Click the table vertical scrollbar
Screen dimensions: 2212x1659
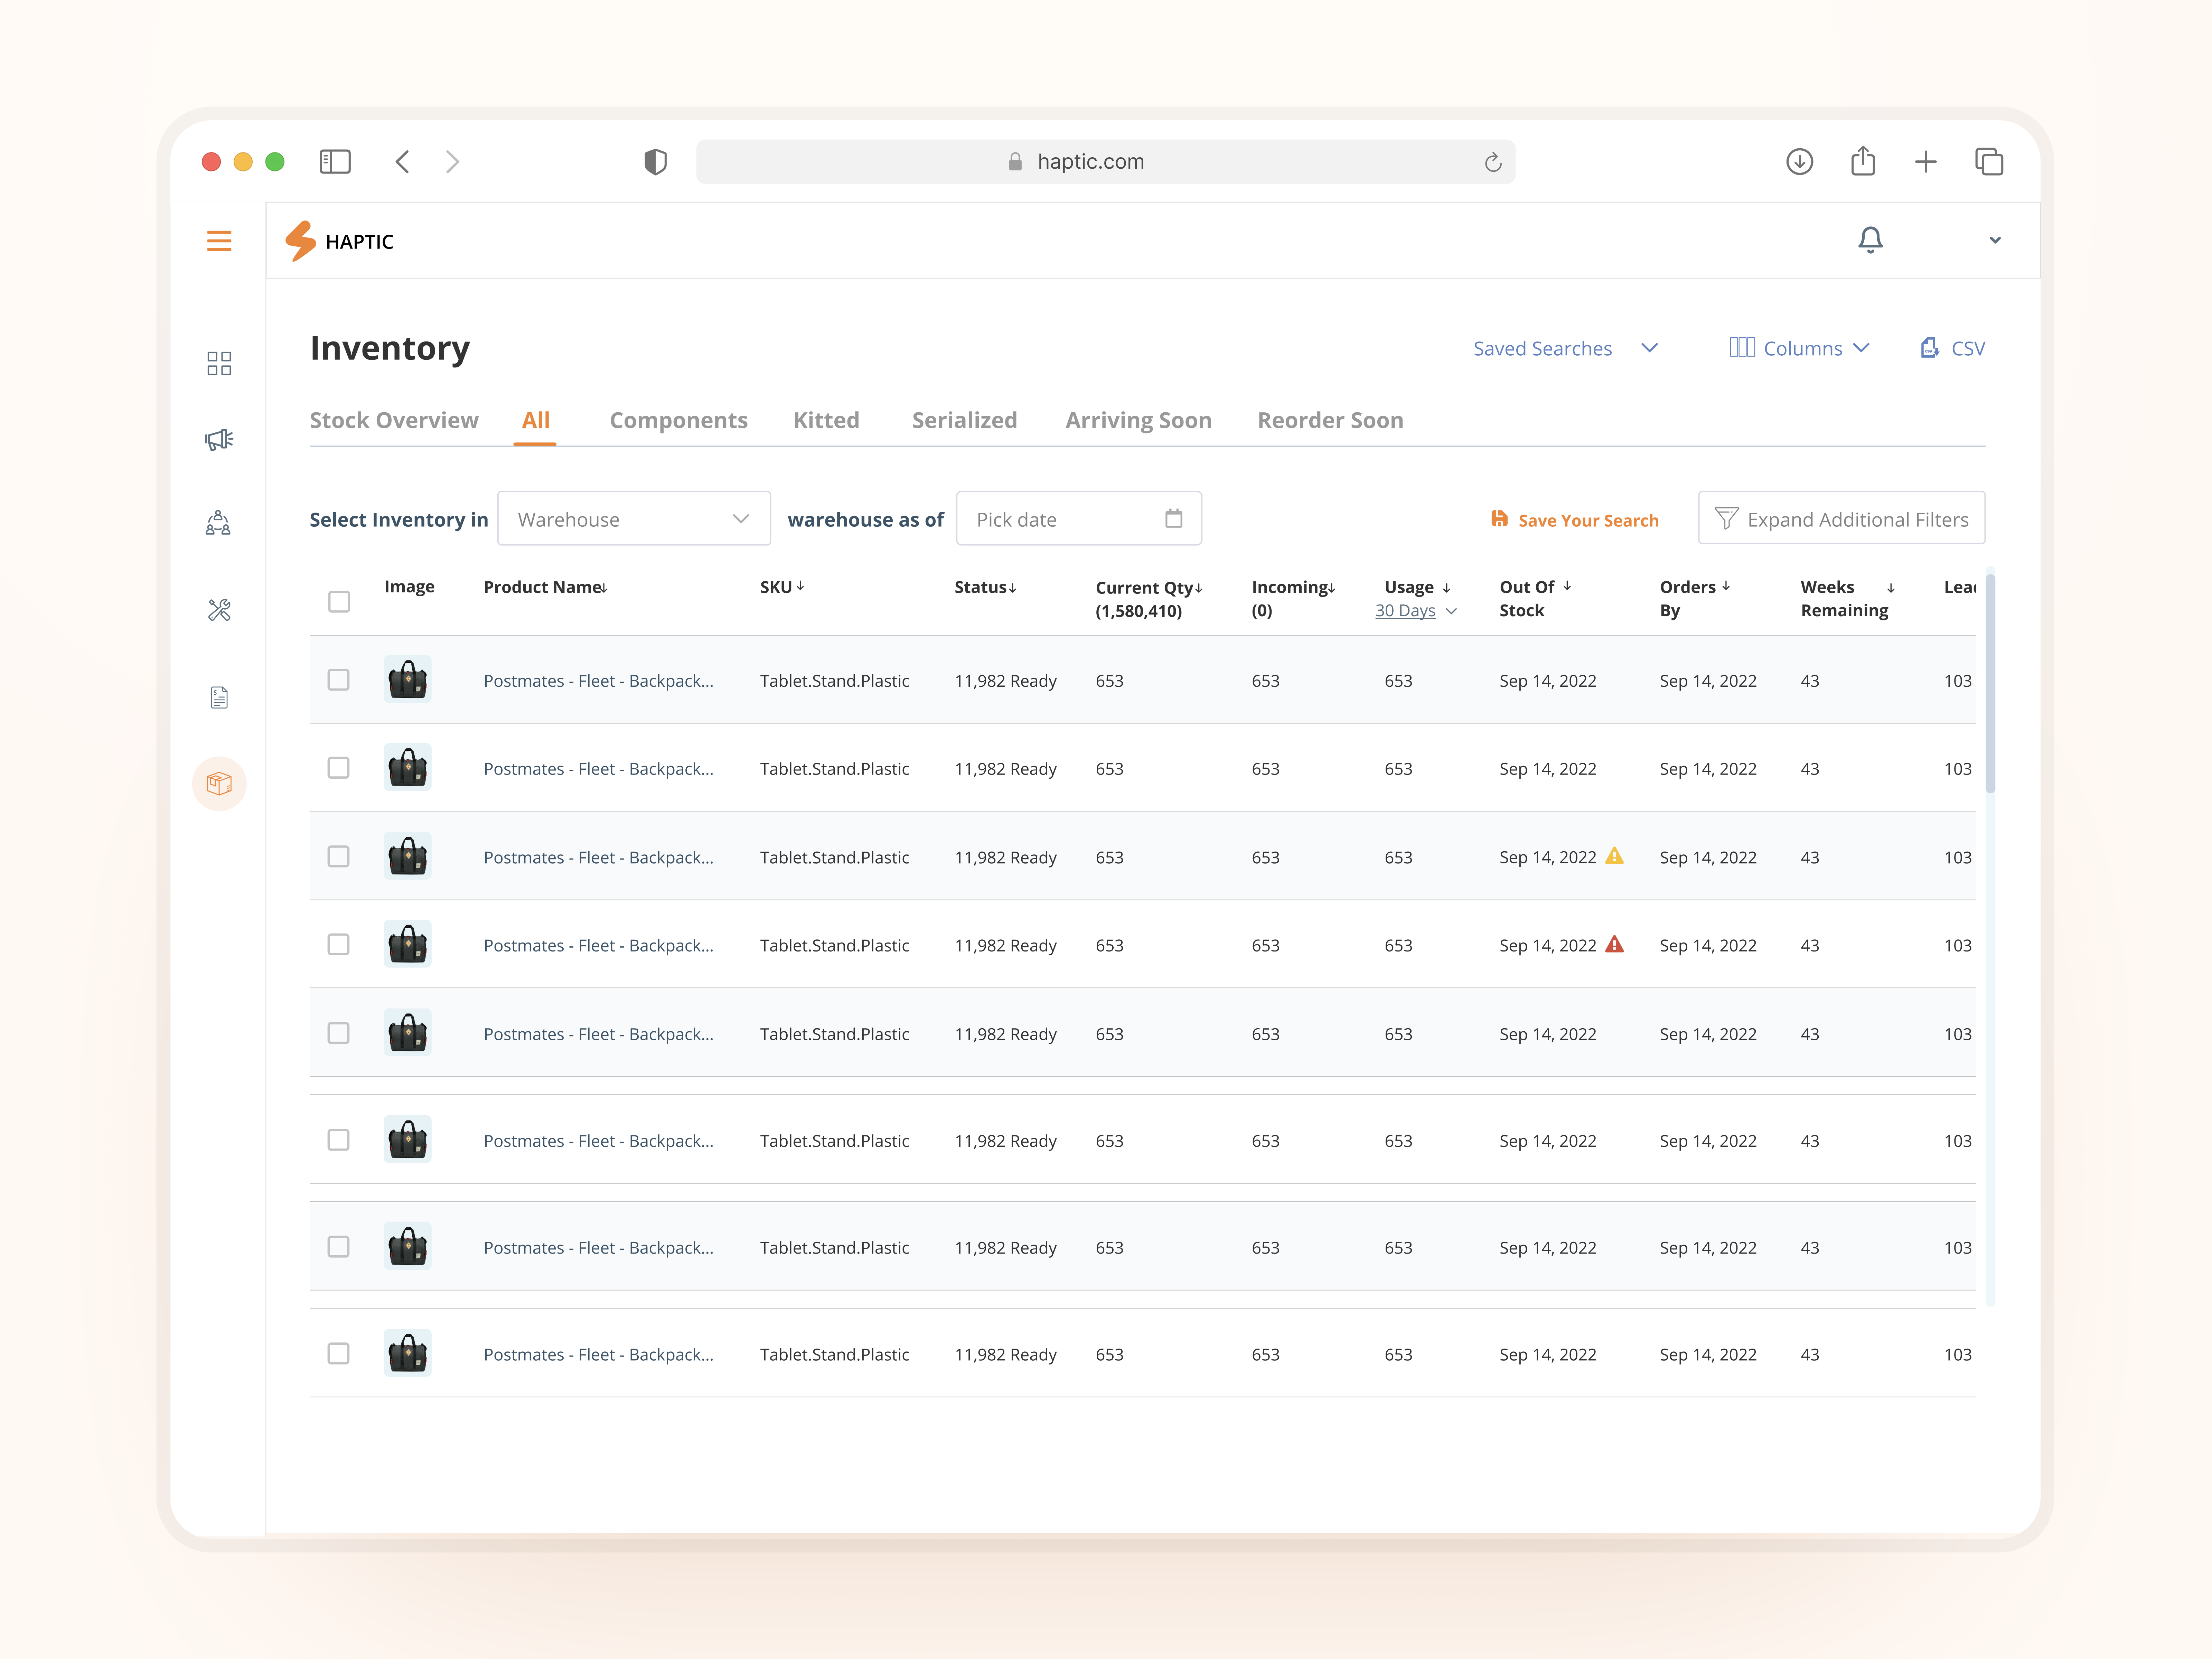(x=1990, y=684)
